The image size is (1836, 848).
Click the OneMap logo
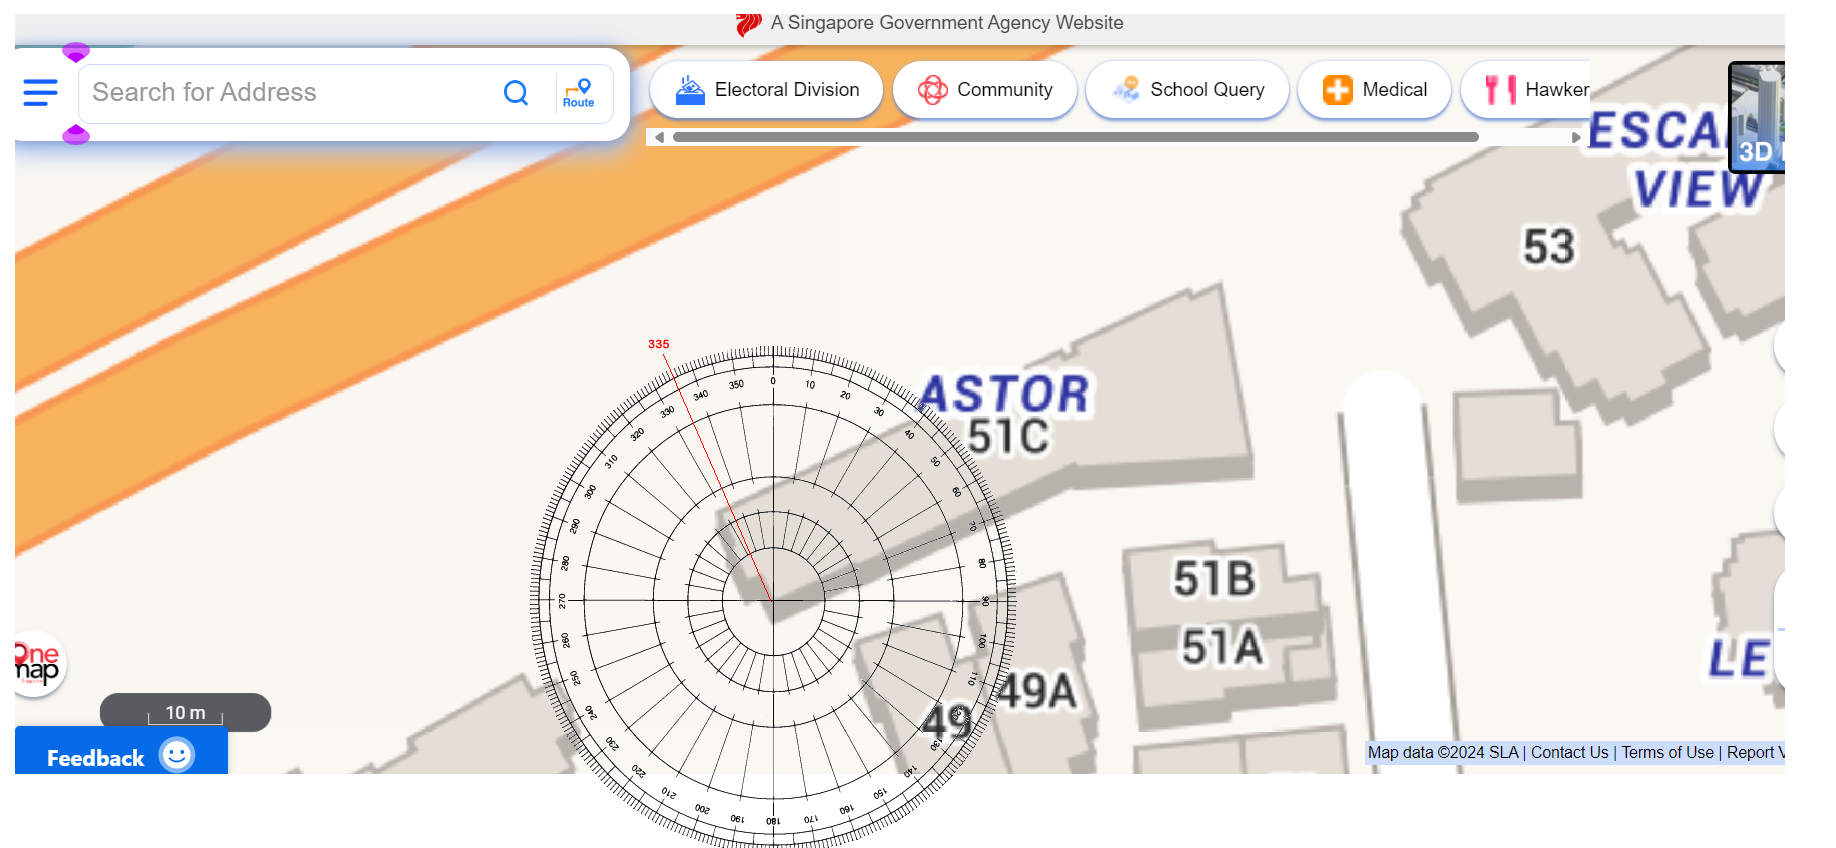[x=37, y=663]
